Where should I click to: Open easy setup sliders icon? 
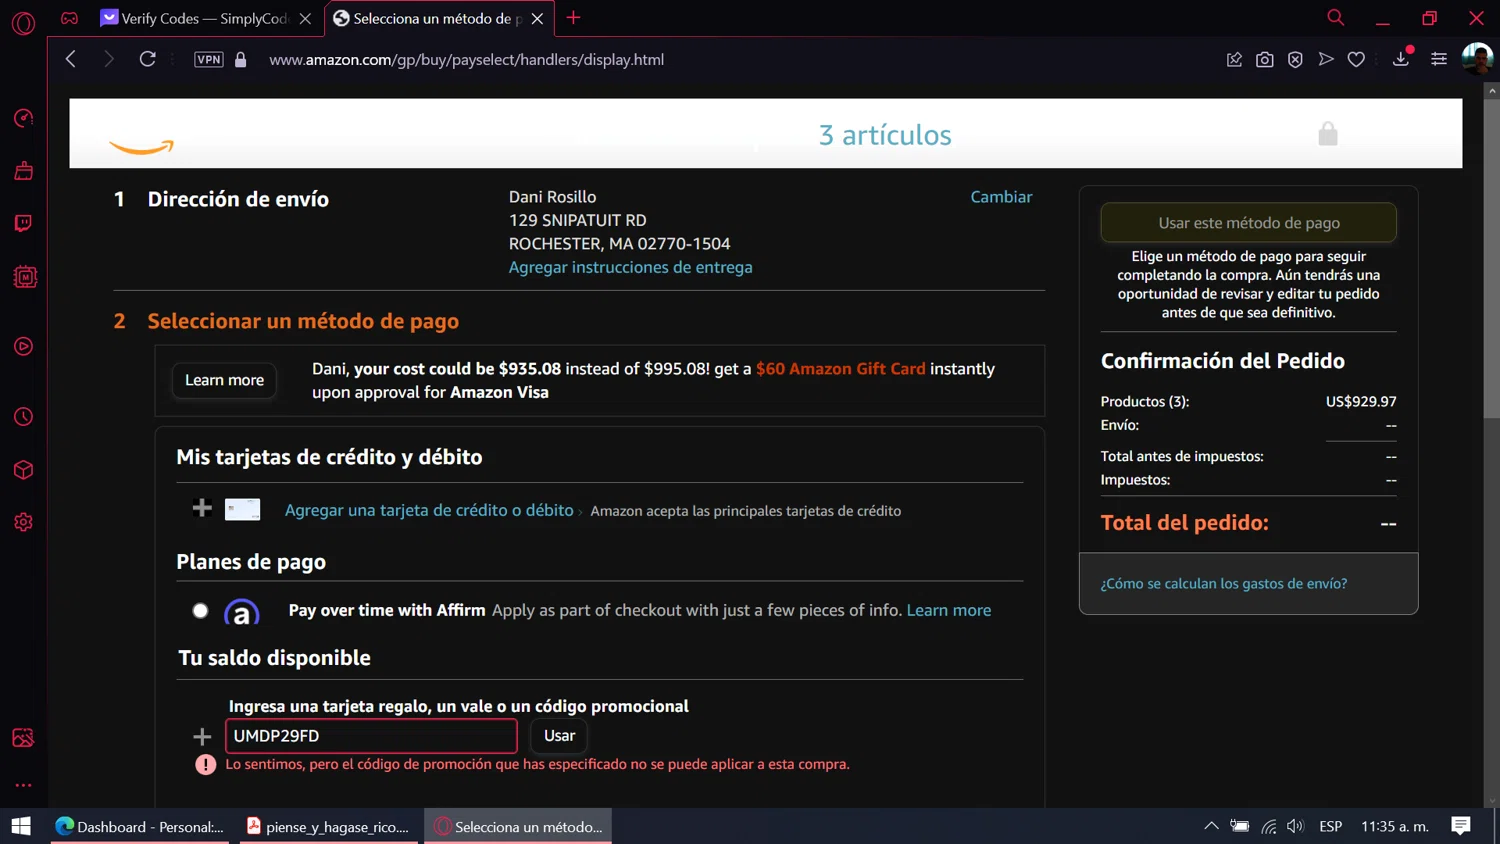[1439, 60]
